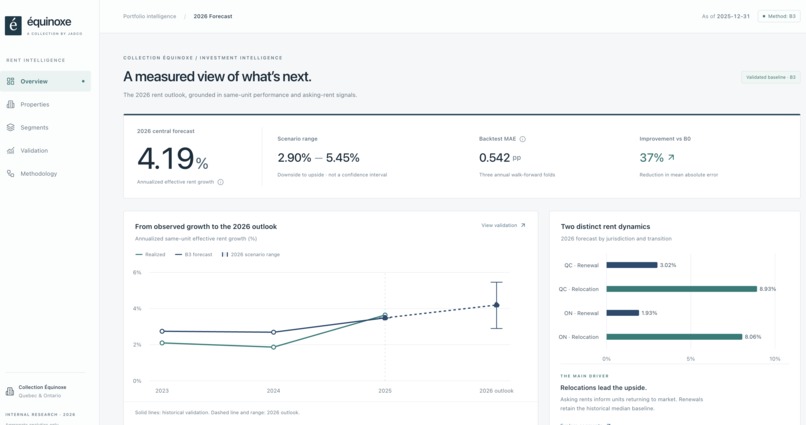This screenshot has height=425, width=806.
Task: Click the équinoxe "é" logo icon
Action: pos(13,25)
